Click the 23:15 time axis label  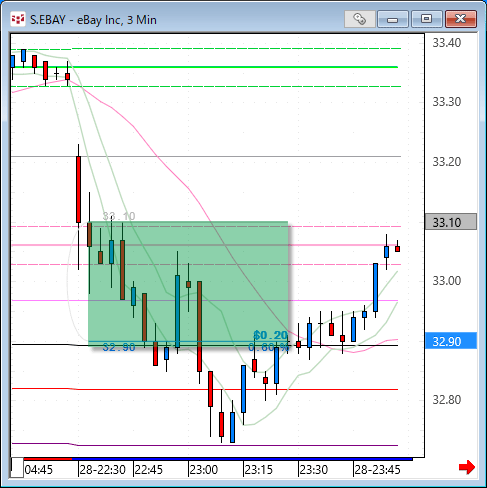point(259,470)
